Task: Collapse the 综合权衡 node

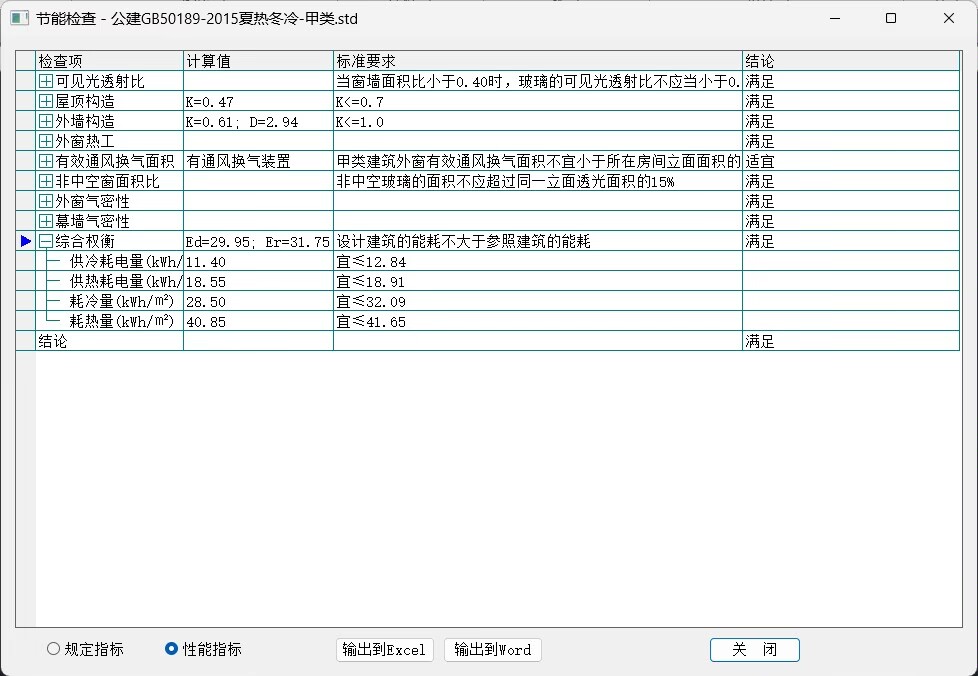Action: coord(45,241)
